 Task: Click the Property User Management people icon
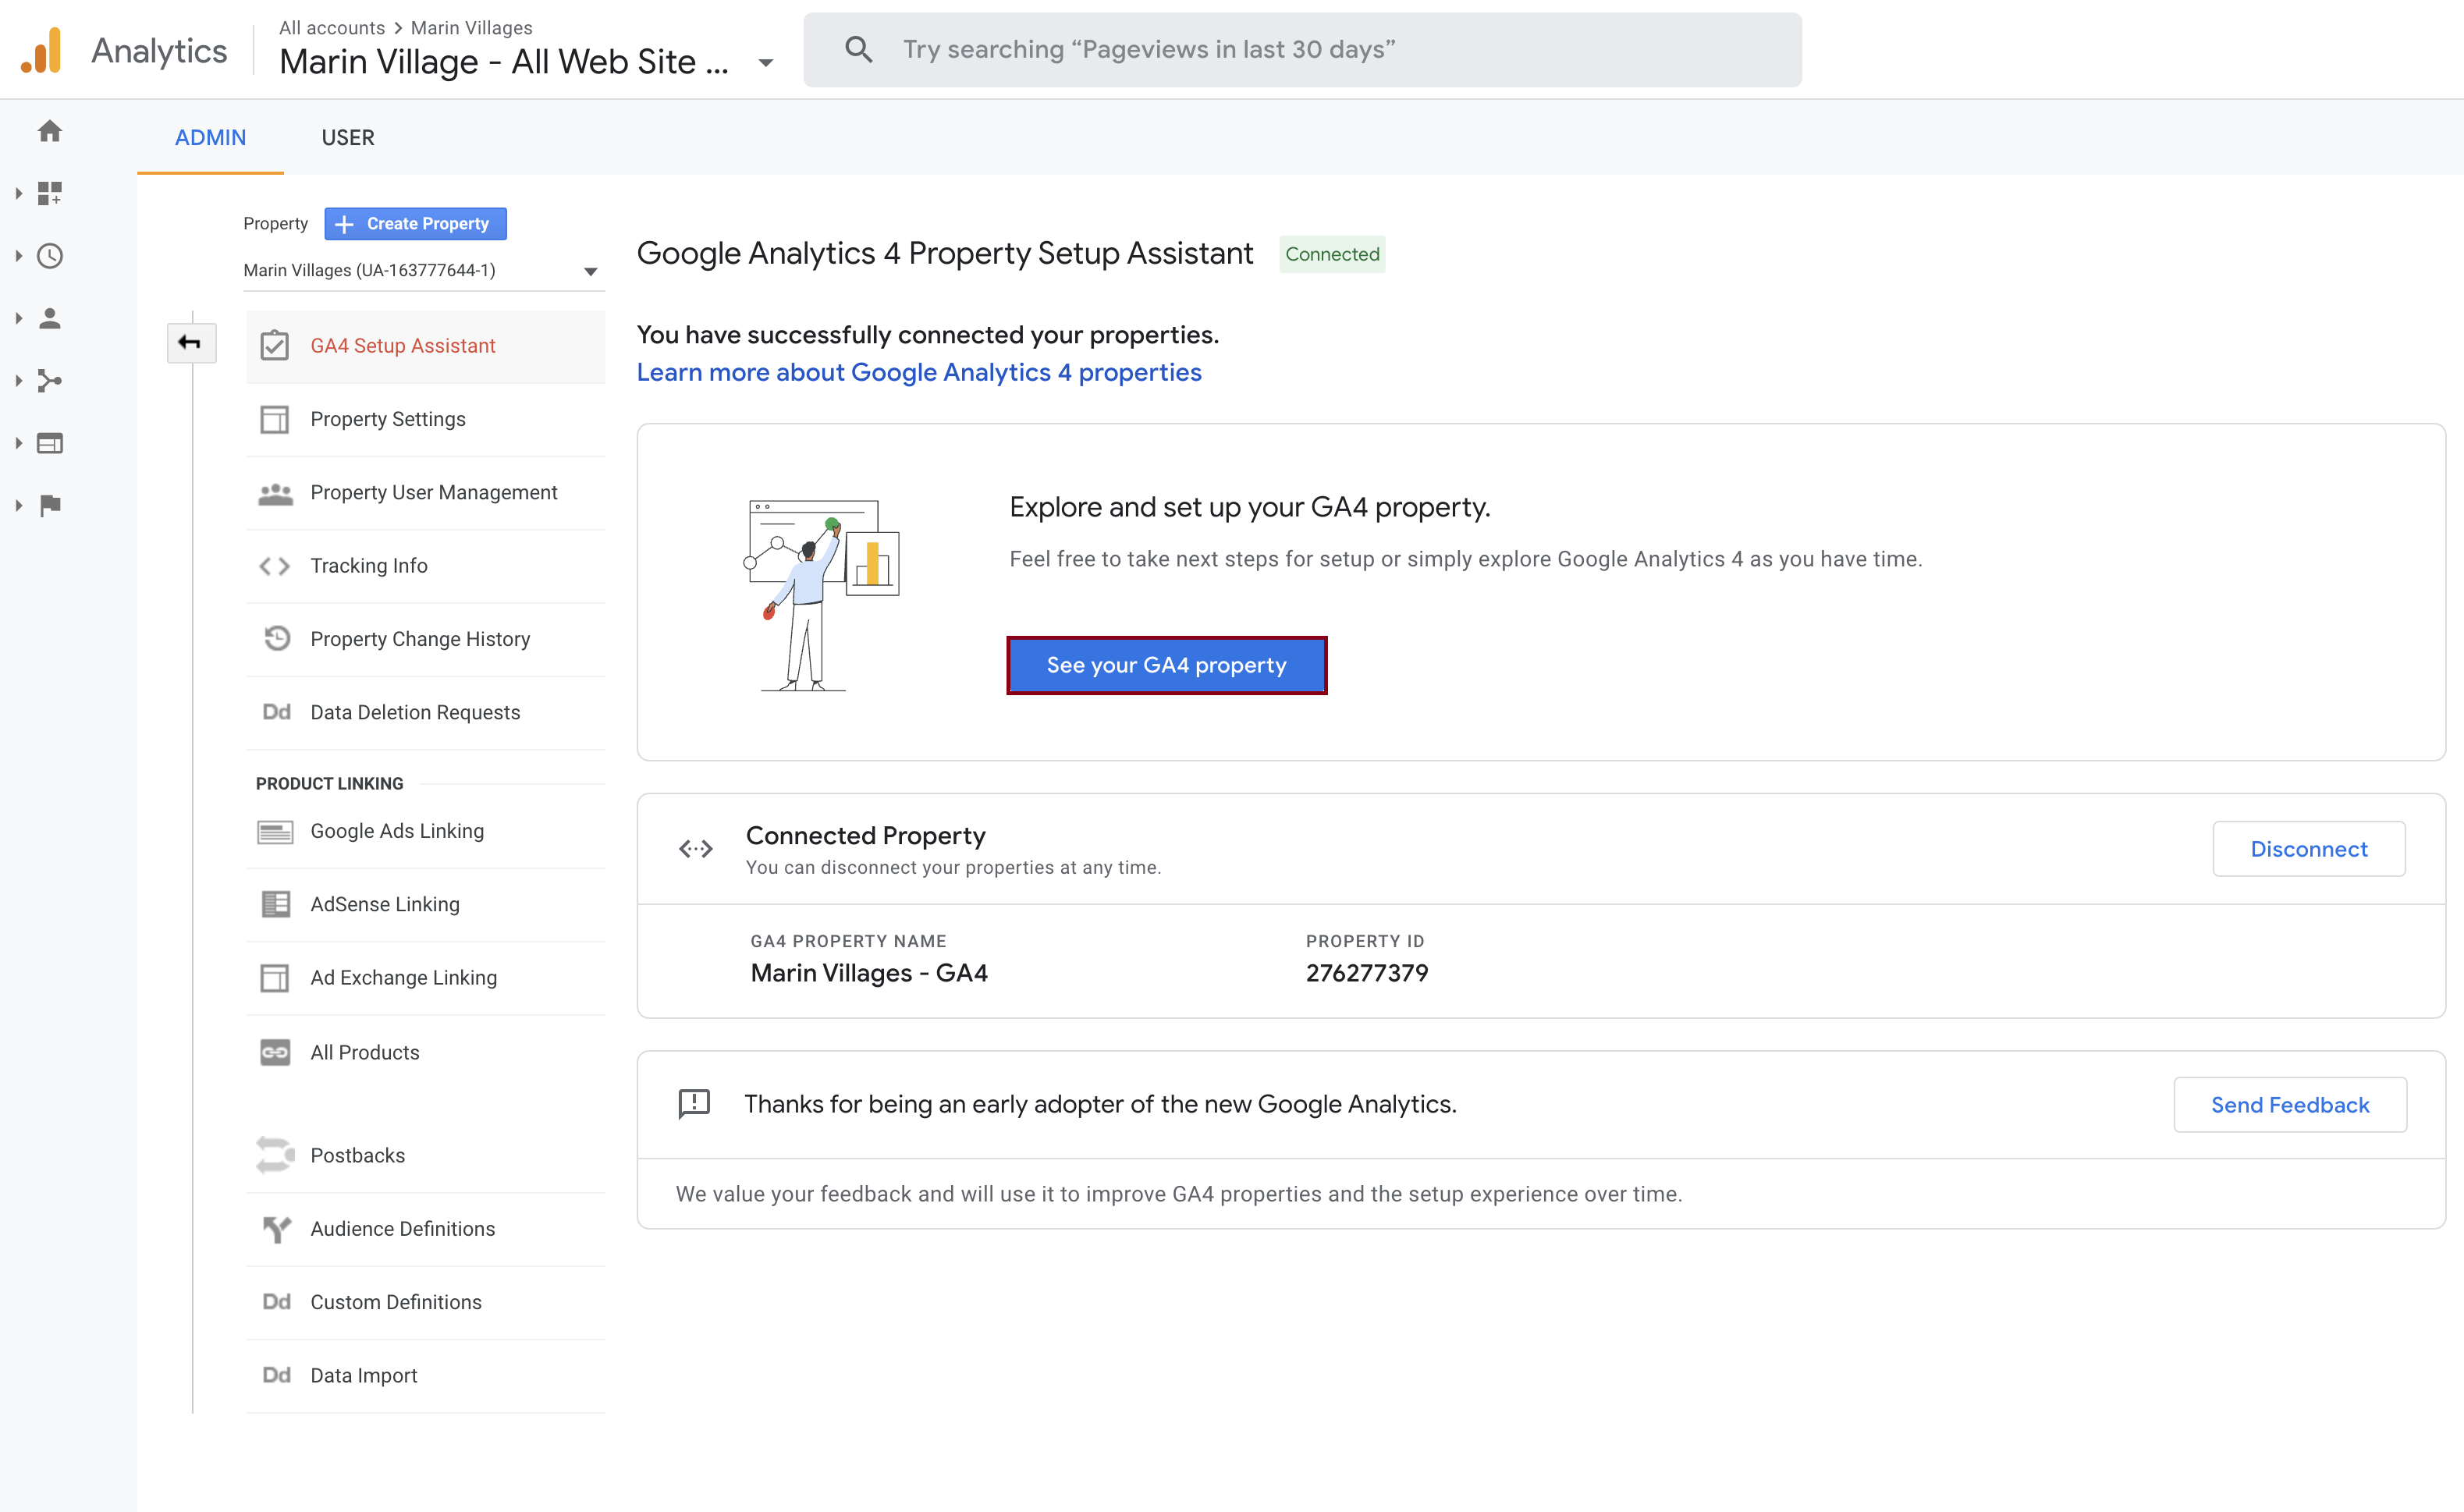pyautogui.click(x=275, y=493)
